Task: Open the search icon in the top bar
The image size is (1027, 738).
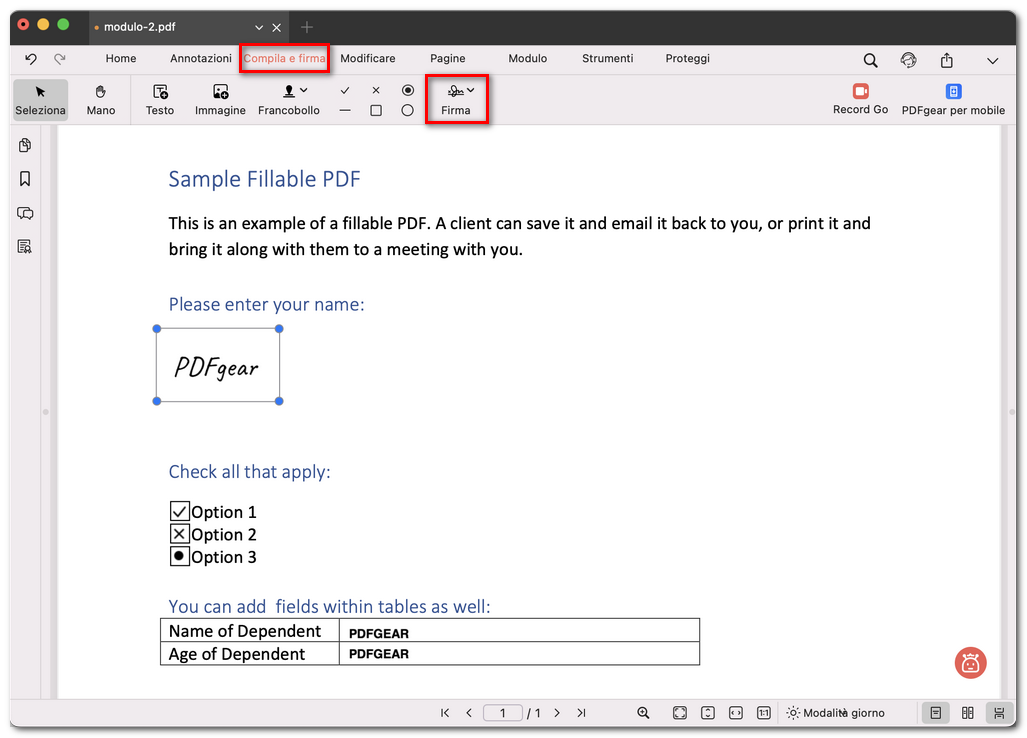Action: point(870,60)
